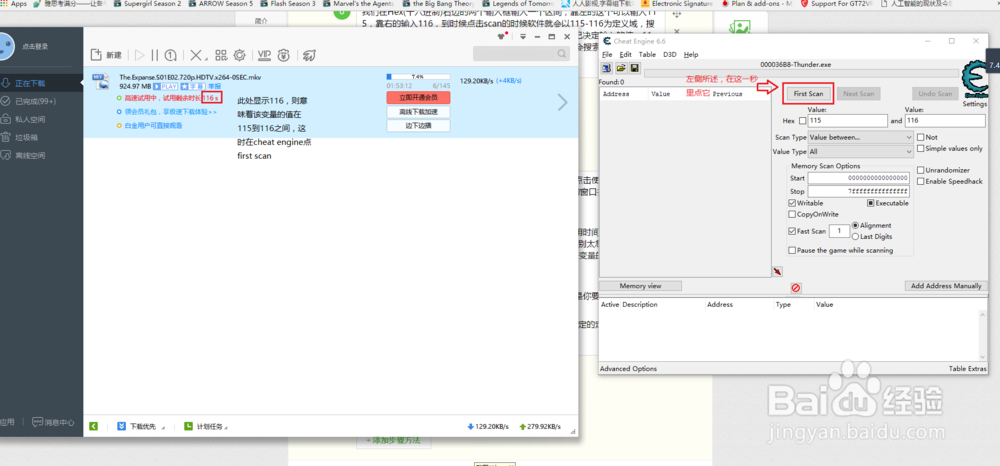Click the VIP icon in Thunder toolbar
The width and height of the screenshot is (1000, 466).
[x=264, y=55]
